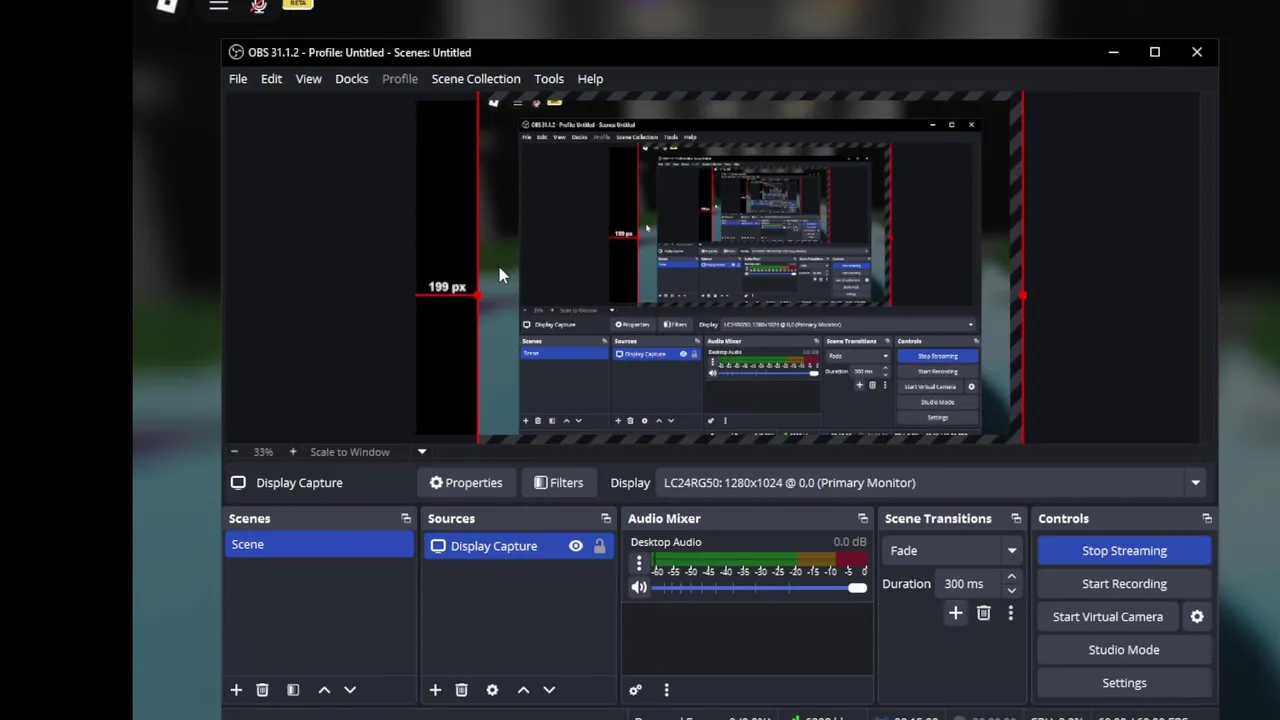Open OBS Settings from Controls

pos(1124,683)
